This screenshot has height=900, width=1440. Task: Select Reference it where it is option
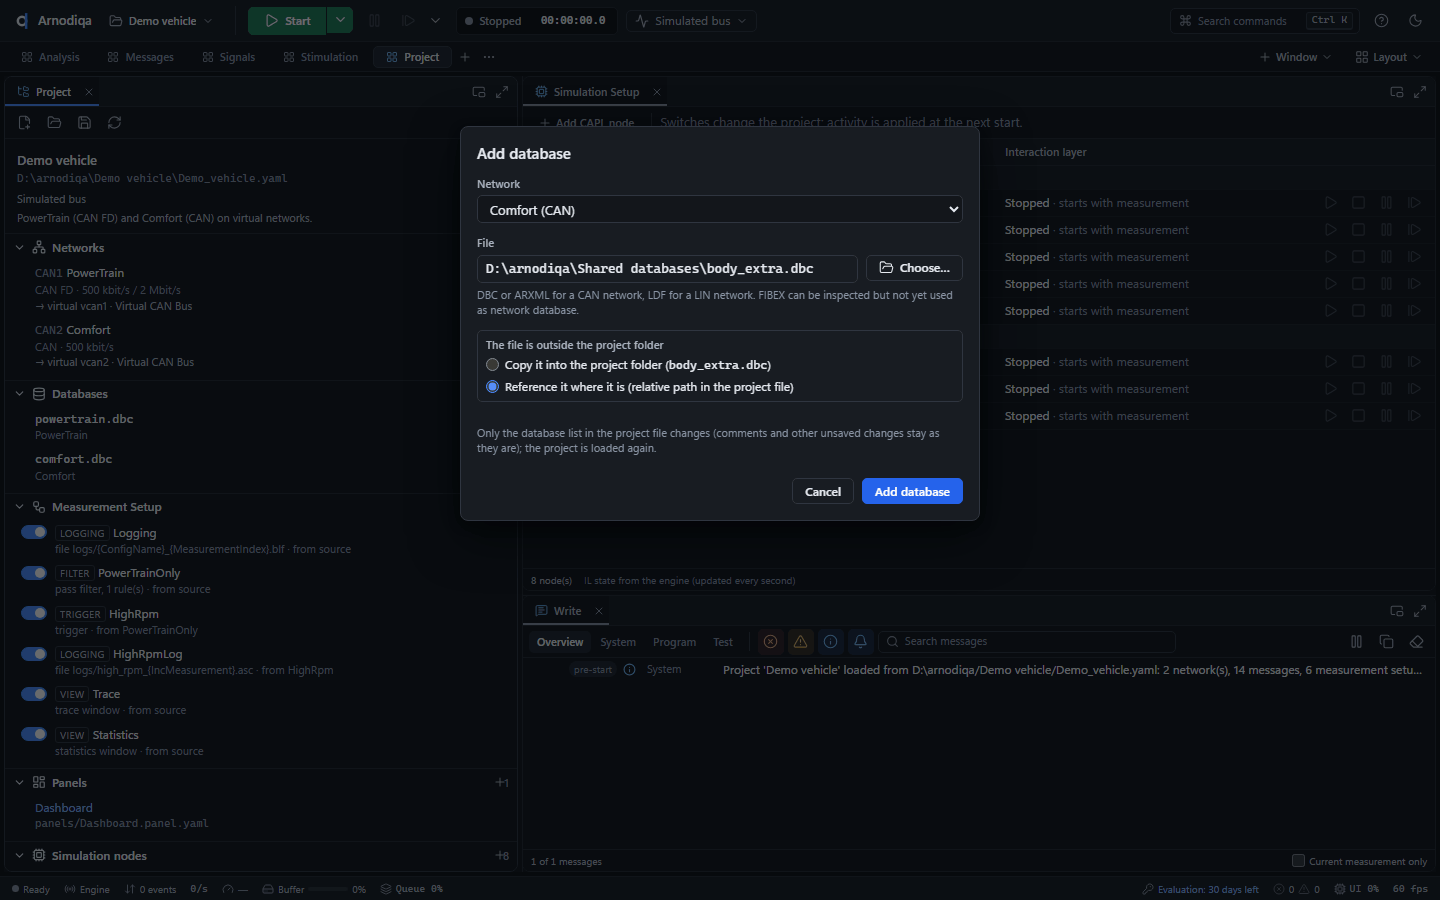[x=492, y=387]
